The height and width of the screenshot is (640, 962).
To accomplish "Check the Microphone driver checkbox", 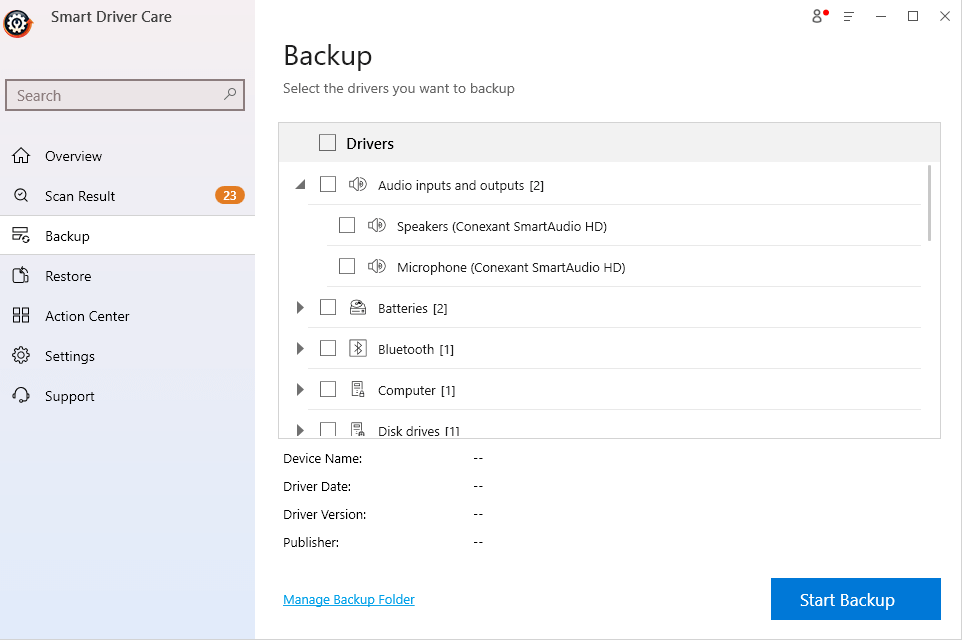I will pos(347,267).
